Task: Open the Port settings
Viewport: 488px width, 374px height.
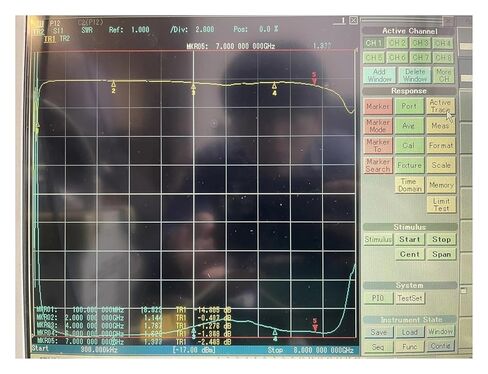Action: [x=409, y=106]
